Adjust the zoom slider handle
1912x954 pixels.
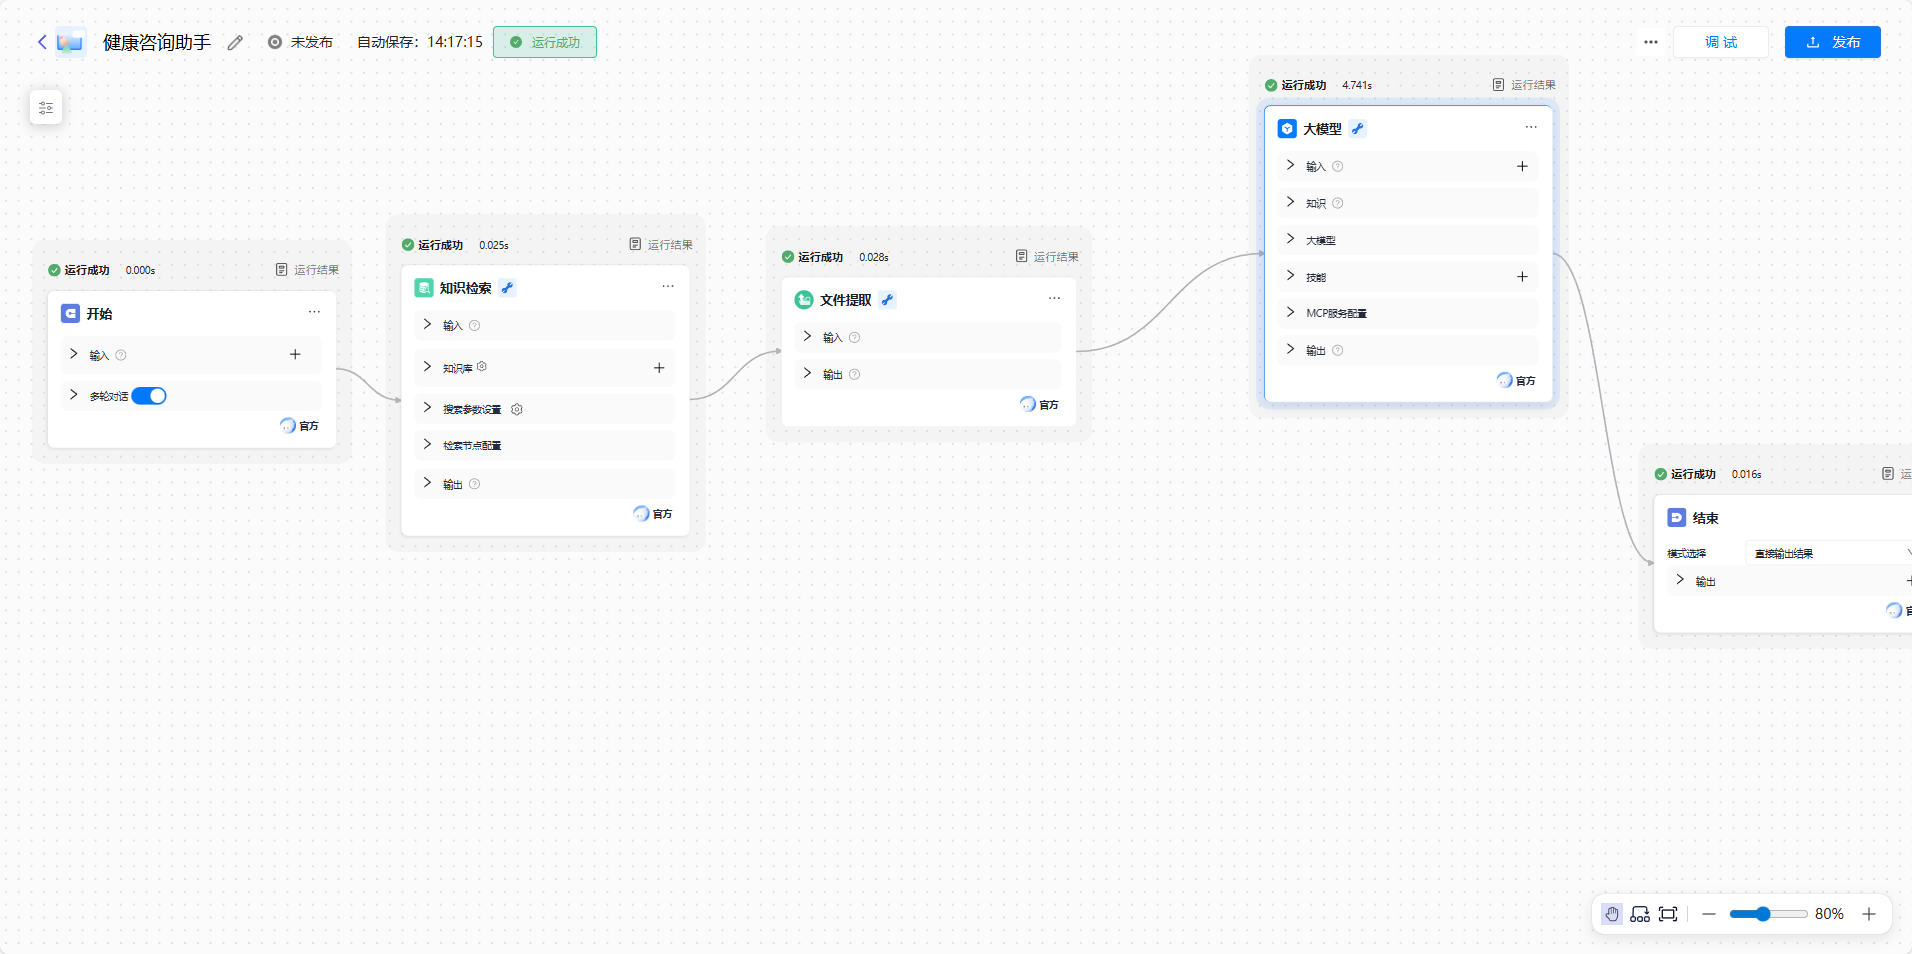1763,914
